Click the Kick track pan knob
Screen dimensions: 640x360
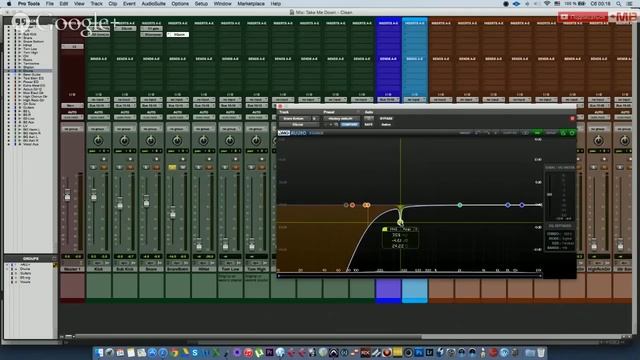pyautogui.click(x=98, y=141)
